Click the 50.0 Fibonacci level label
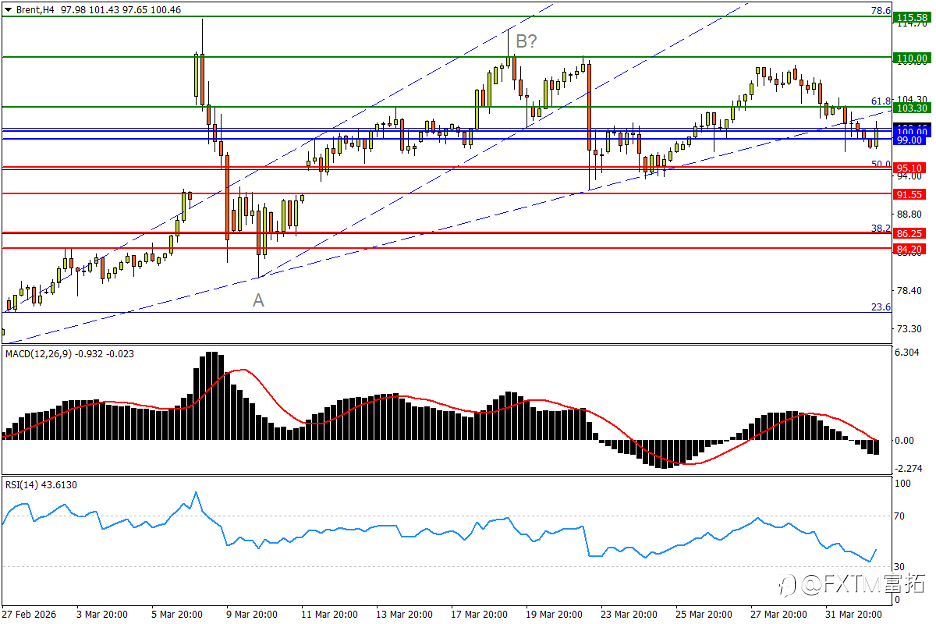This screenshot has width=936, height=624. (880, 164)
